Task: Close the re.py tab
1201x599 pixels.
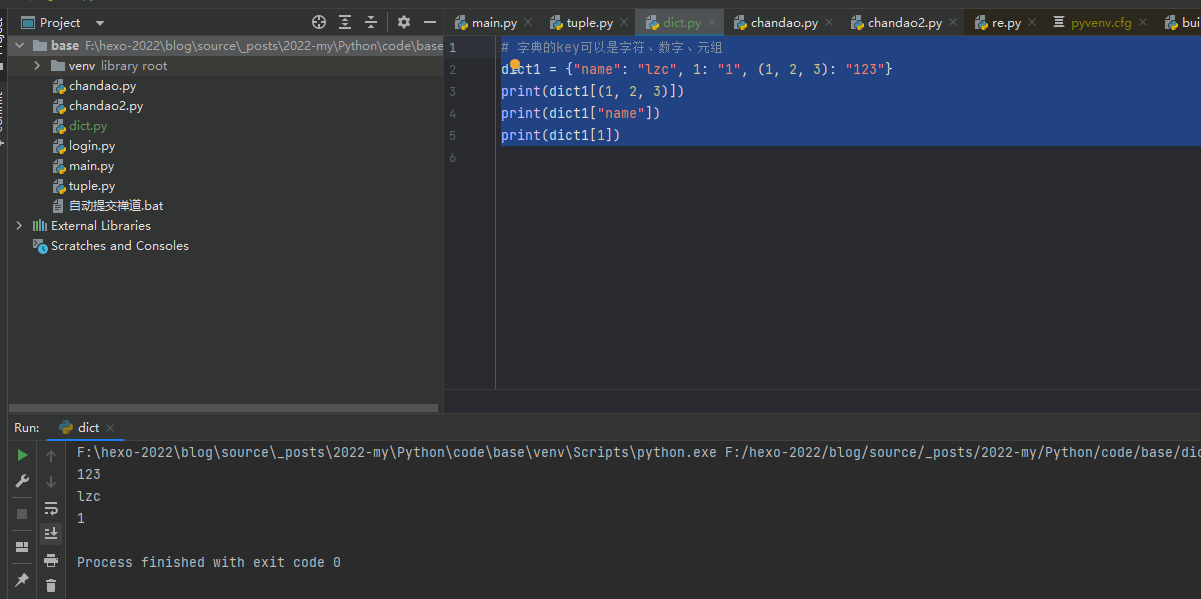Action: pyautogui.click(x=1033, y=22)
